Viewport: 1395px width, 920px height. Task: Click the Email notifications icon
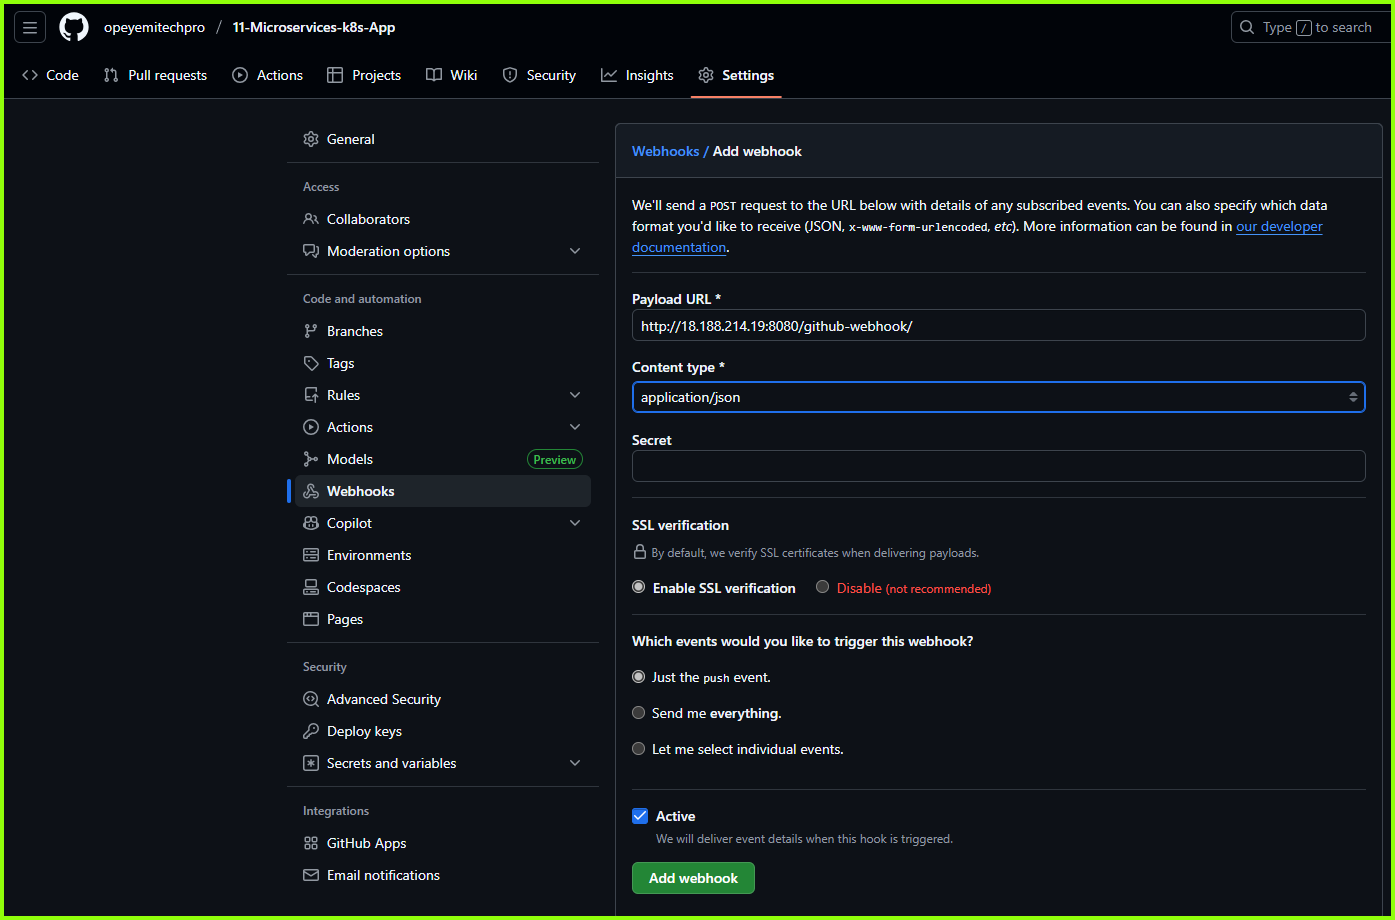tap(311, 875)
